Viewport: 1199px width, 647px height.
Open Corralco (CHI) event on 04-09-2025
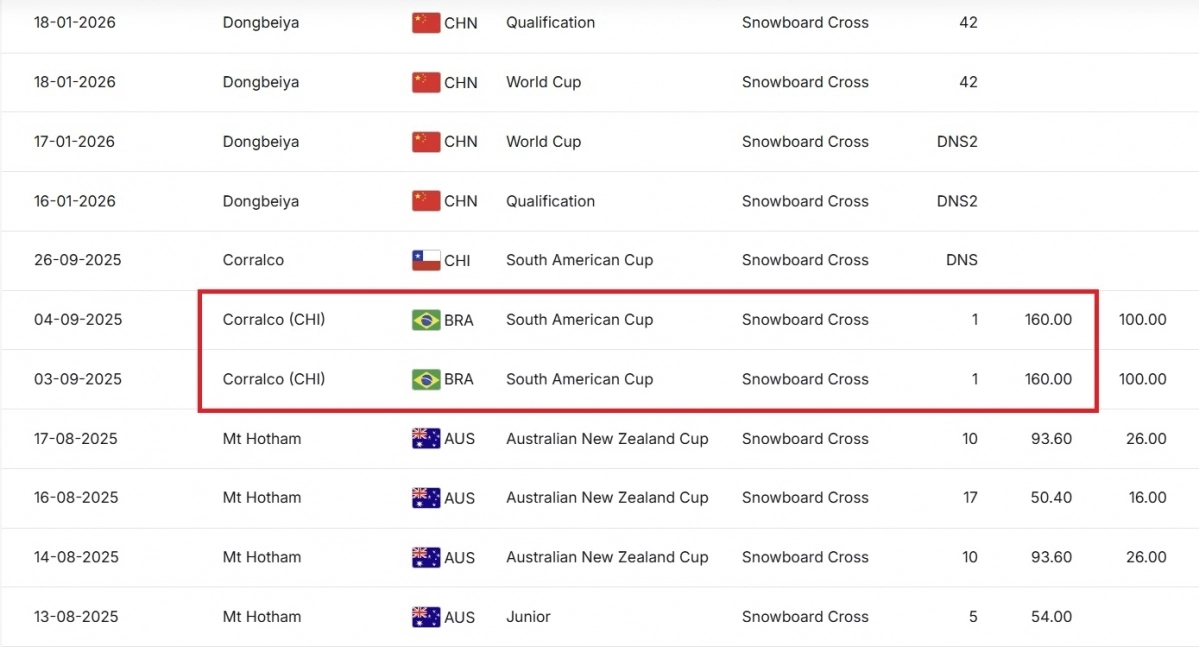click(273, 320)
